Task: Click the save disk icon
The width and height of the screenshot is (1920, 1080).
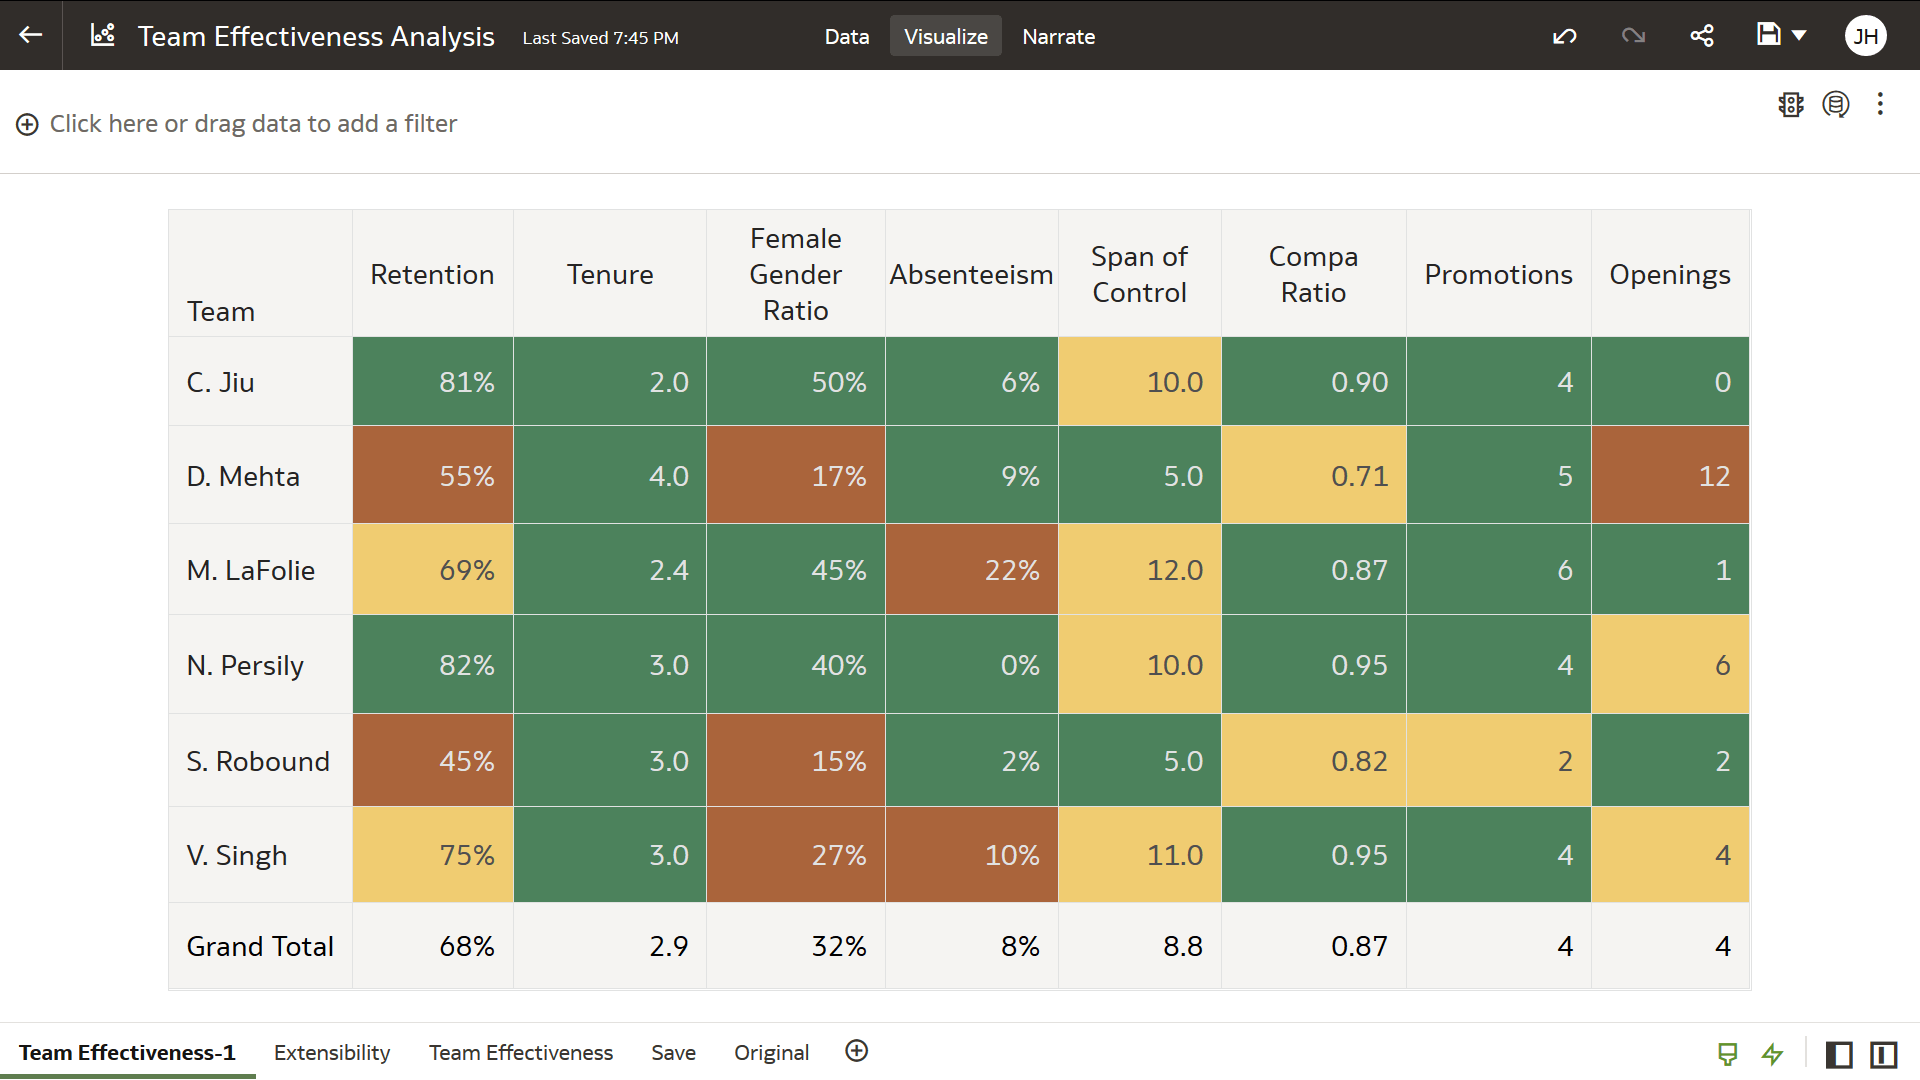Action: click(x=1768, y=35)
